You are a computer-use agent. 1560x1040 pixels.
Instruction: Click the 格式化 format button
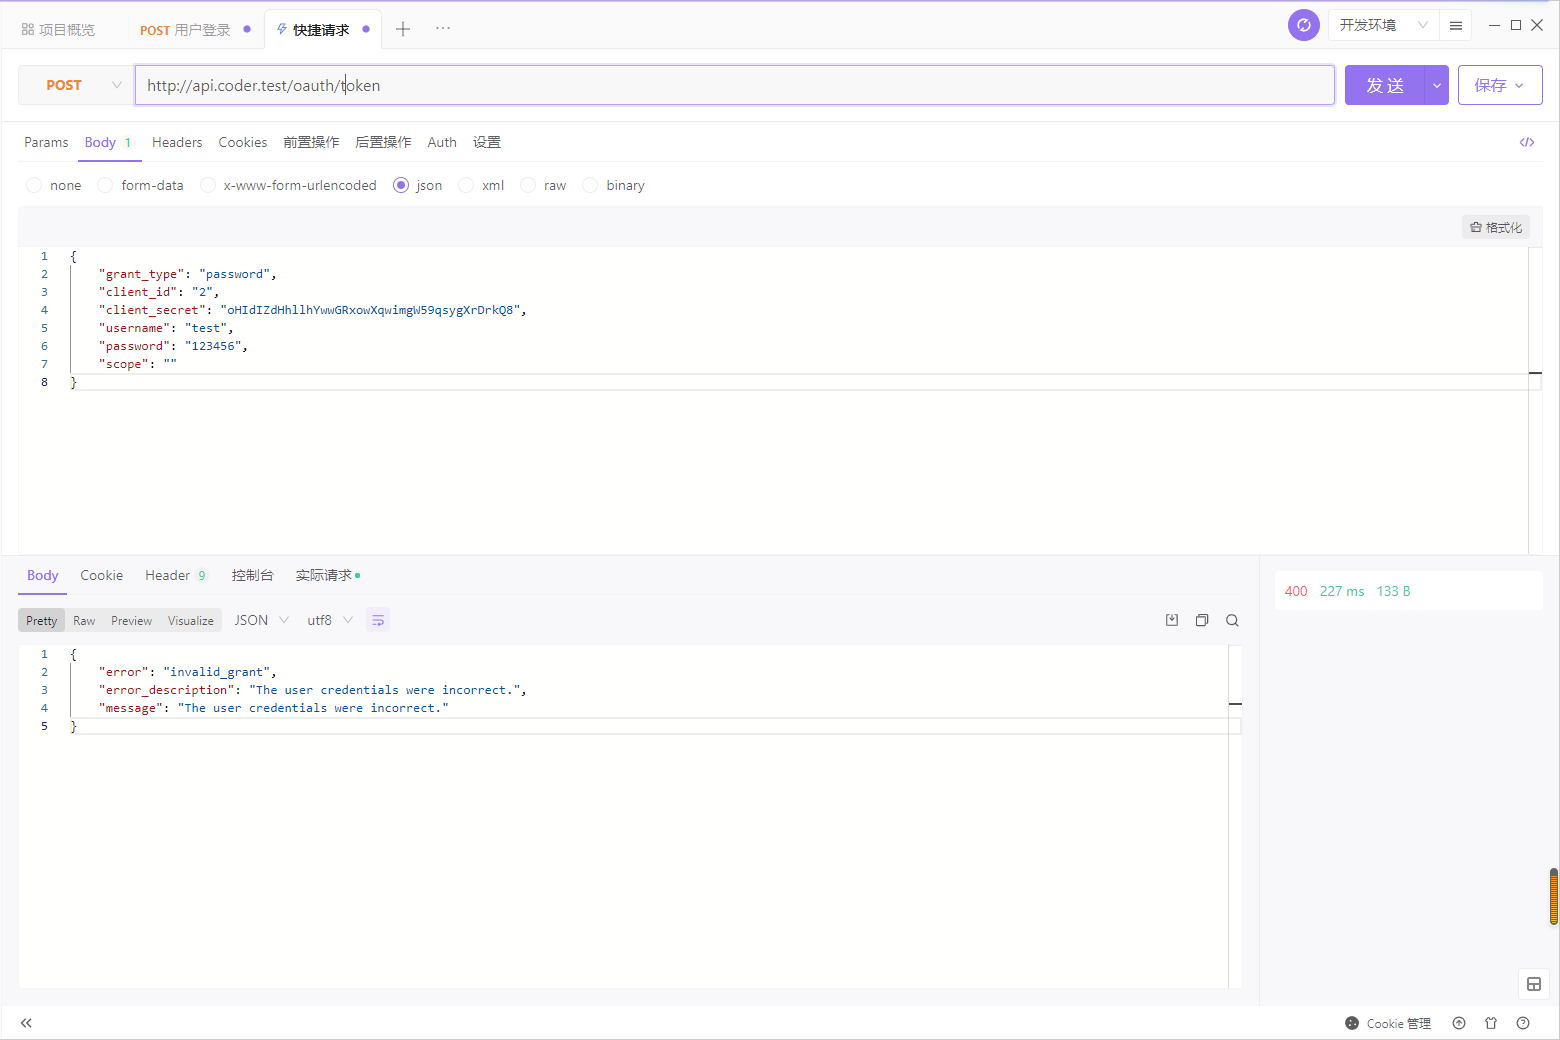(x=1496, y=227)
